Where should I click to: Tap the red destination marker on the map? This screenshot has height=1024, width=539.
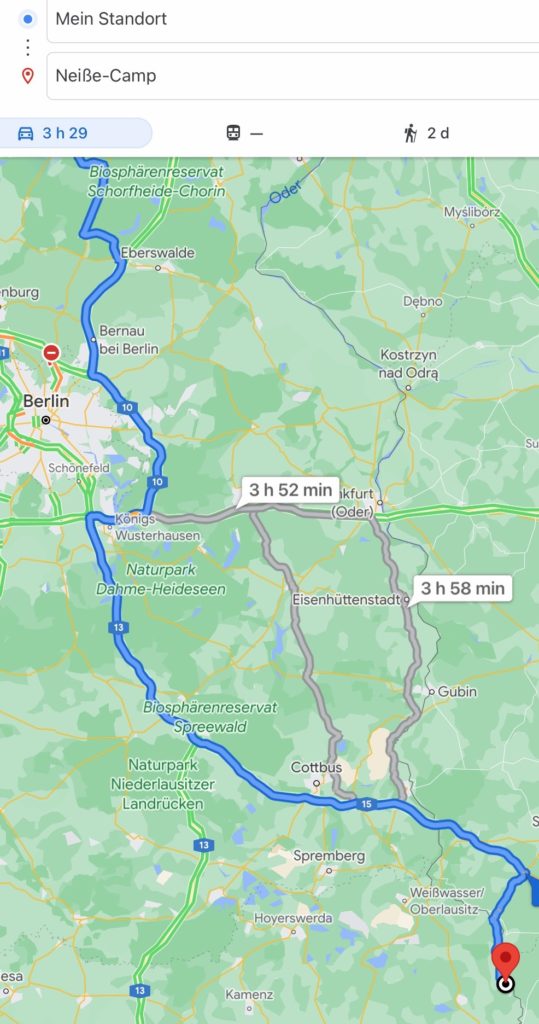(x=505, y=961)
